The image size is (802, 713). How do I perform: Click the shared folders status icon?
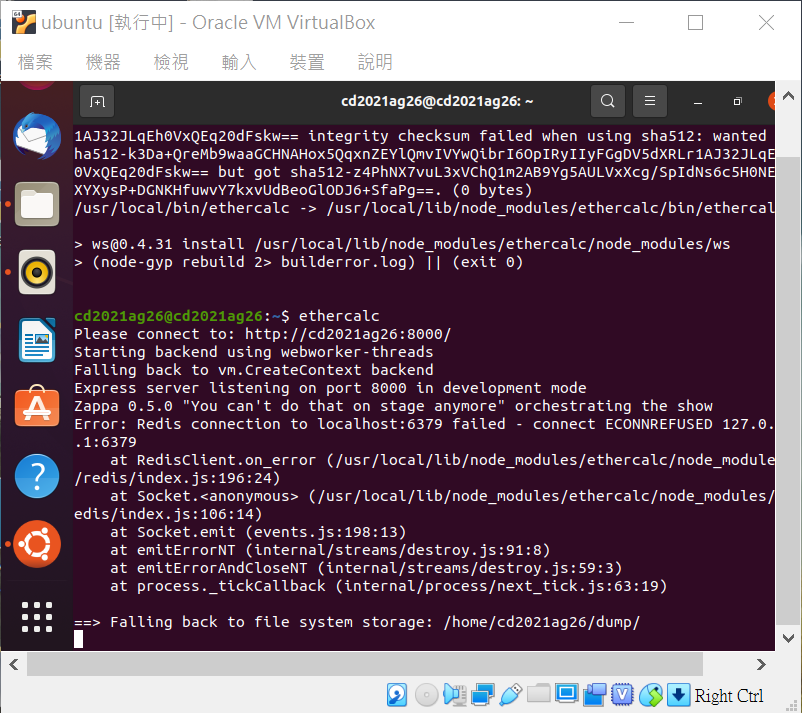(x=539, y=694)
